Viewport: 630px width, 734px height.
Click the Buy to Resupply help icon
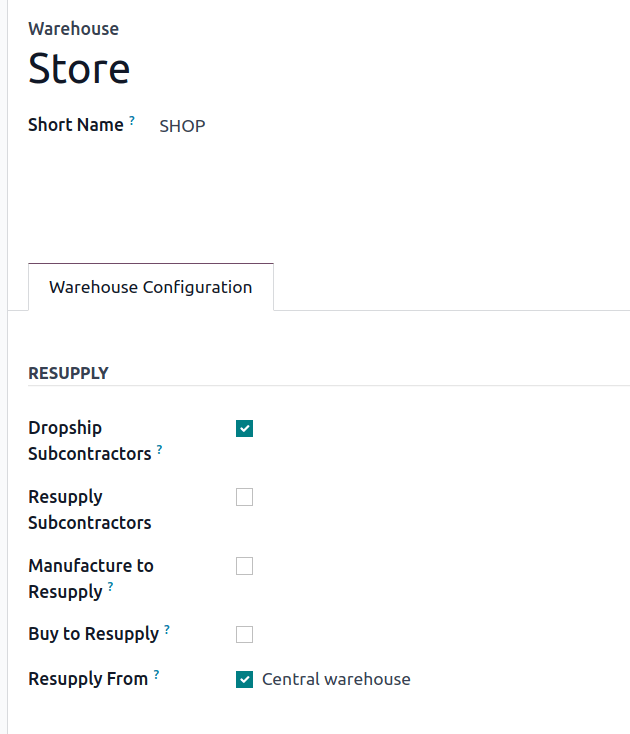(167, 630)
